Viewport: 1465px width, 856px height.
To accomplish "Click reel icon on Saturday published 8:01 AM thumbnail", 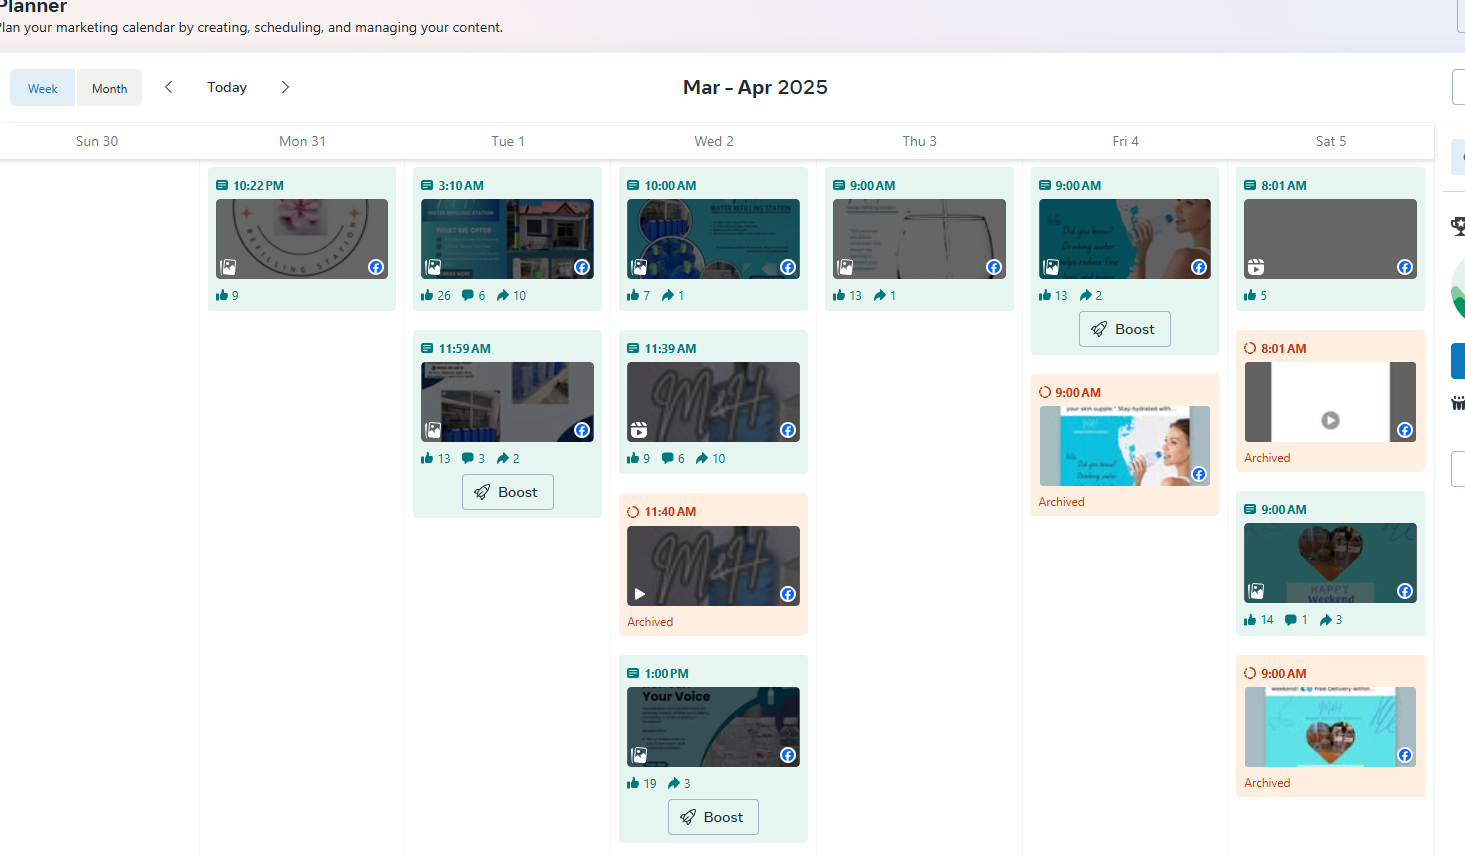I will tap(1256, 267).
